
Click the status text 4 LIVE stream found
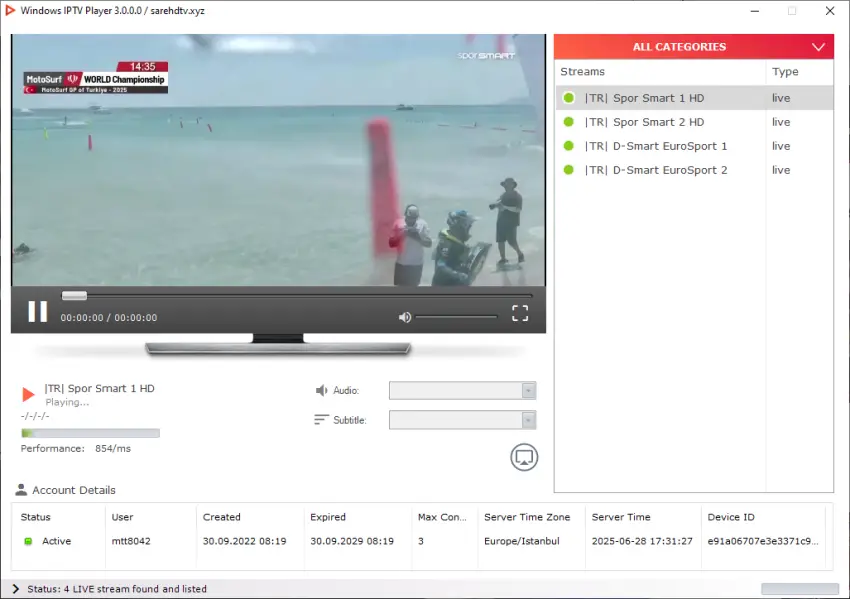tap(117, 589)
